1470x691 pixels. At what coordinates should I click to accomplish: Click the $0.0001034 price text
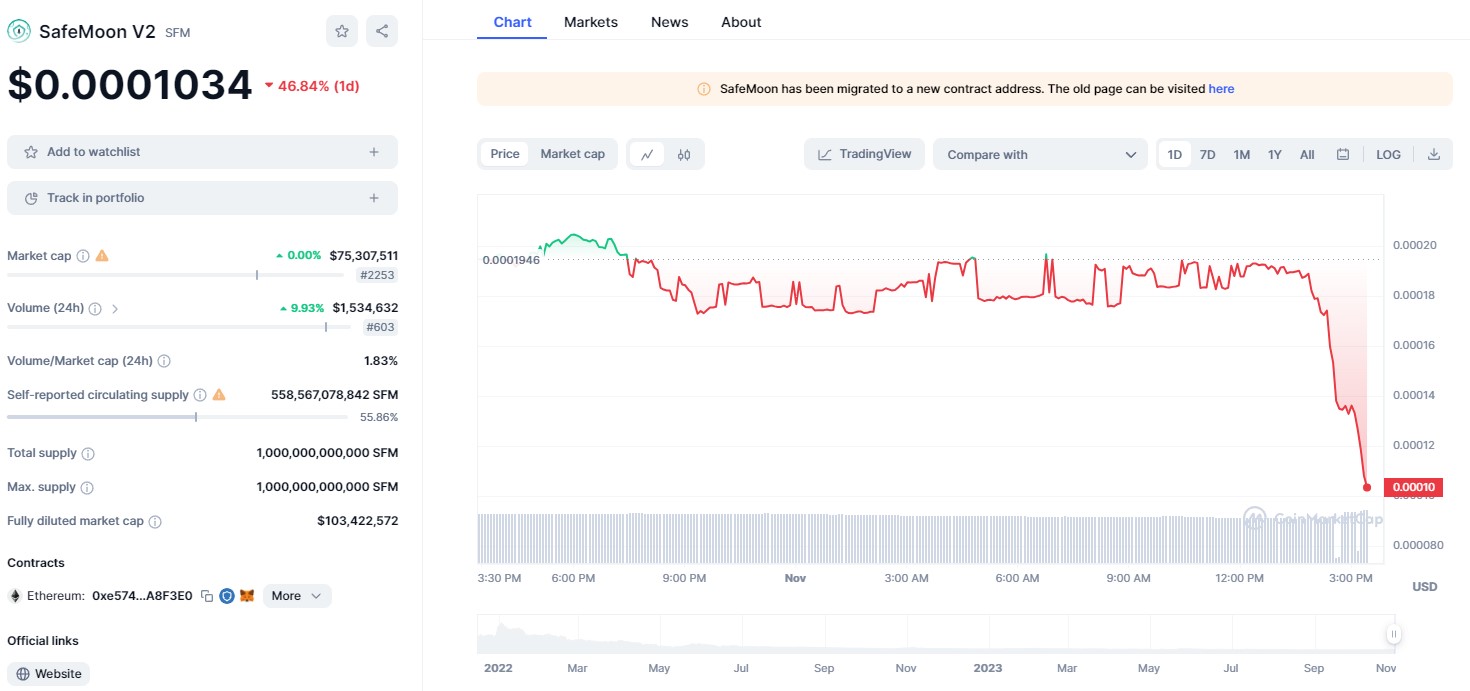click(130, 84)
